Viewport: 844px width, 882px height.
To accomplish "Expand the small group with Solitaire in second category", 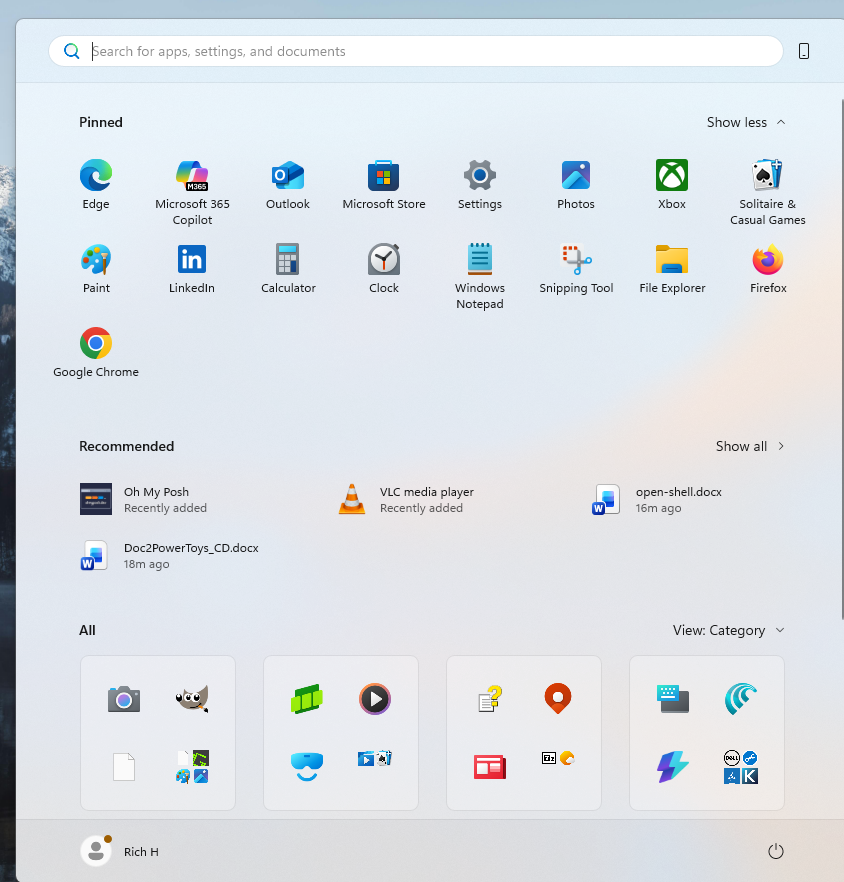I will pyautogui.click(x=375, y=759).
